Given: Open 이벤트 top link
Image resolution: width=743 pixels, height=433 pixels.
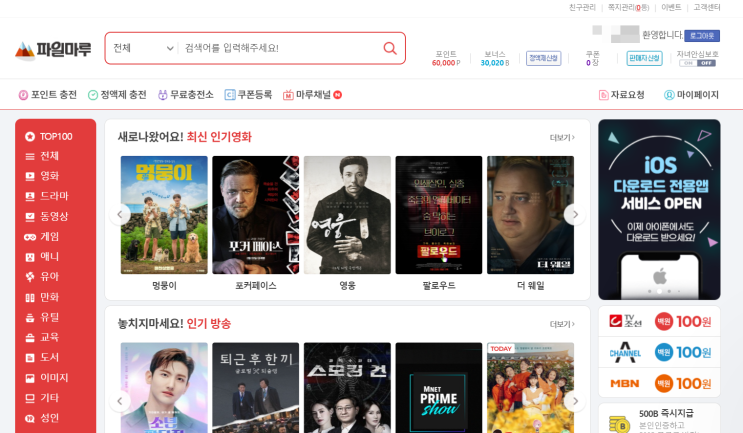Looking at the screenshot, I should [x=671, y=7].
